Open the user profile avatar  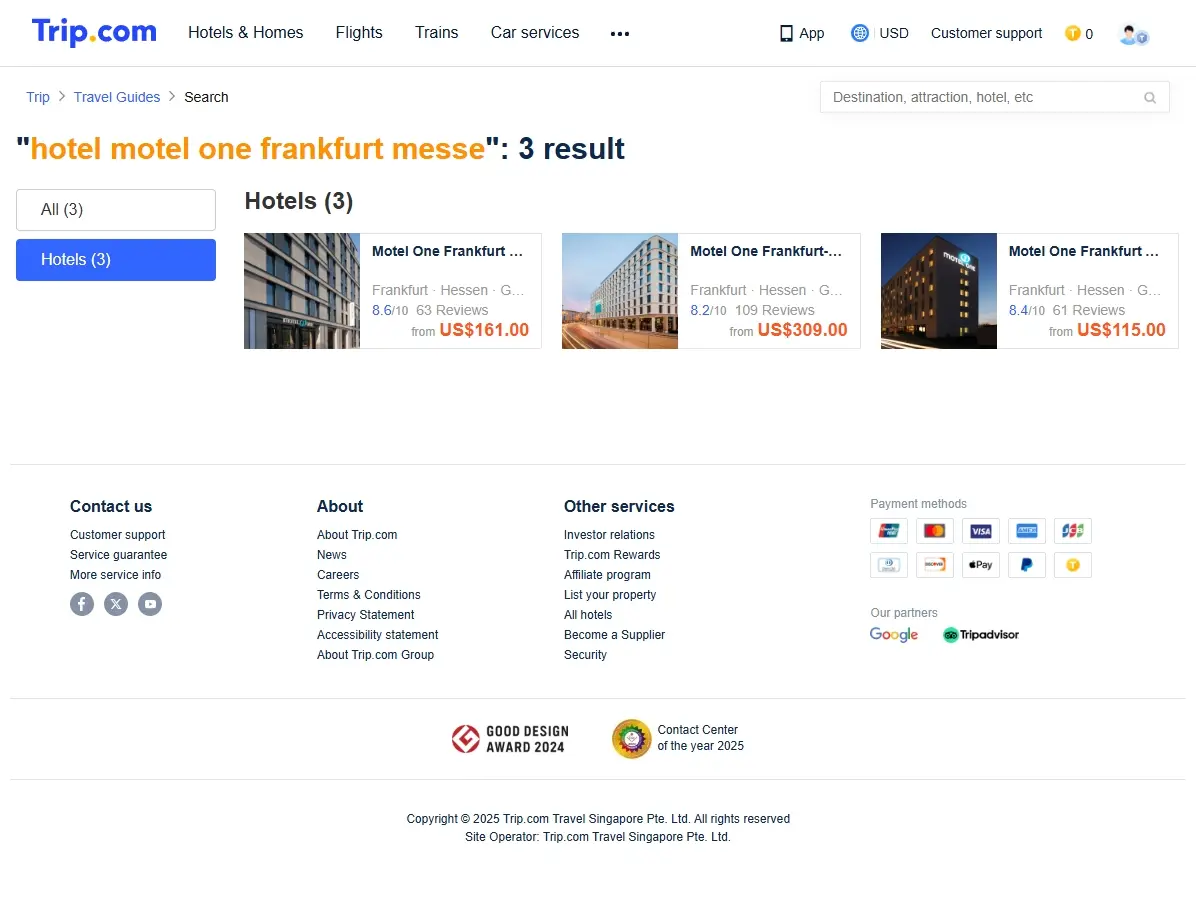[x=1133, y=34]
